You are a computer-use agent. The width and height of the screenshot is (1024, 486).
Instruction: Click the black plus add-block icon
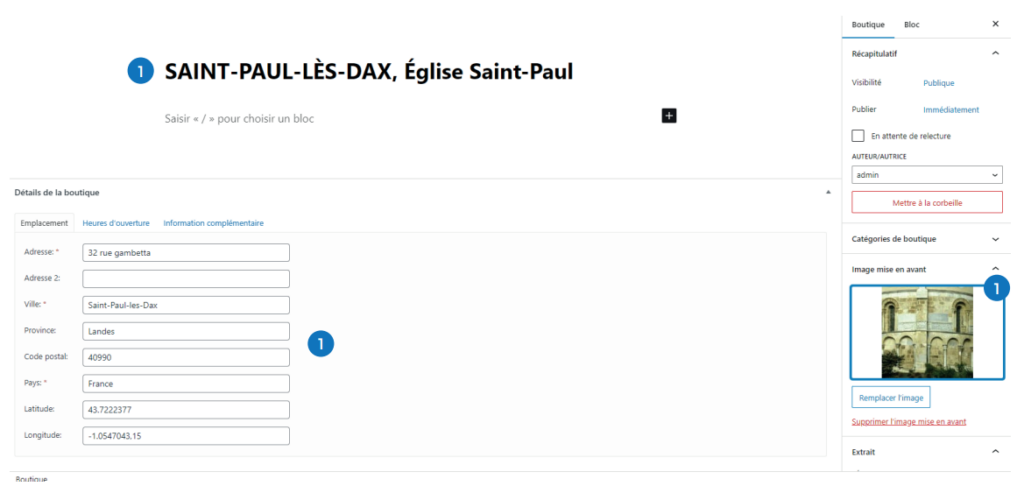click(x=669, y=116)
